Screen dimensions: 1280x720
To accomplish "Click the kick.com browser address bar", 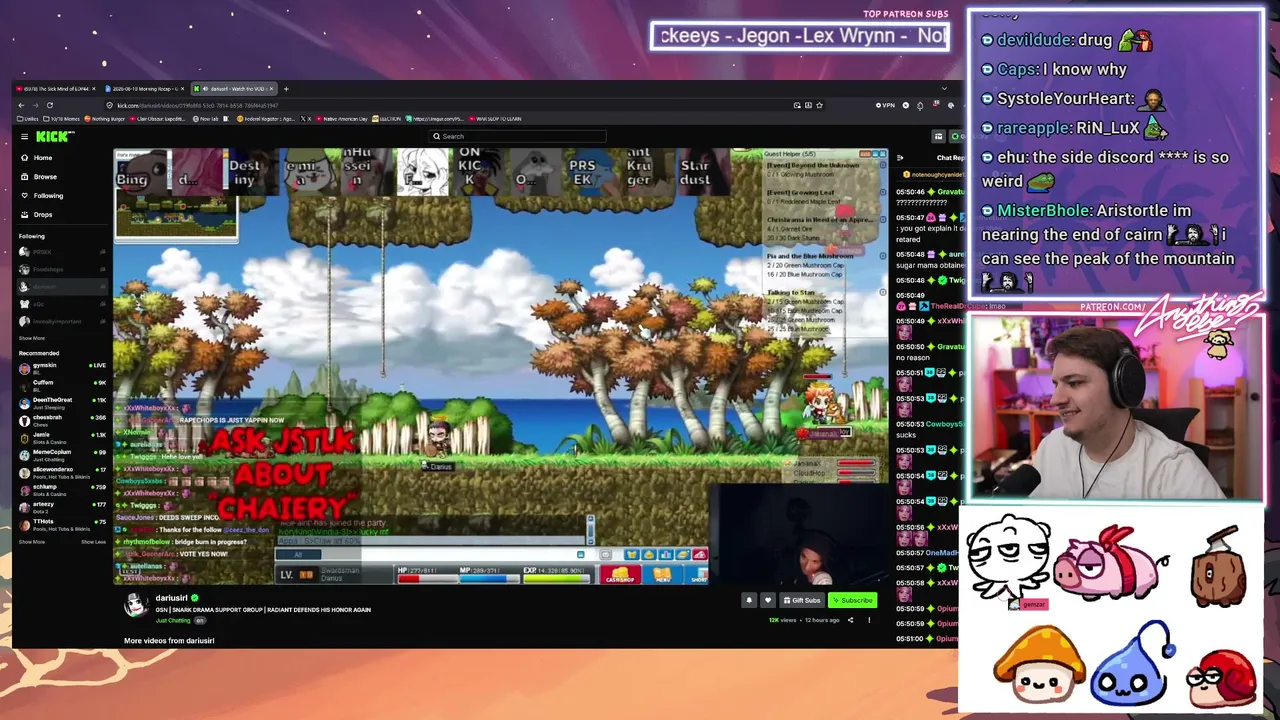I will tap(450, 105).
